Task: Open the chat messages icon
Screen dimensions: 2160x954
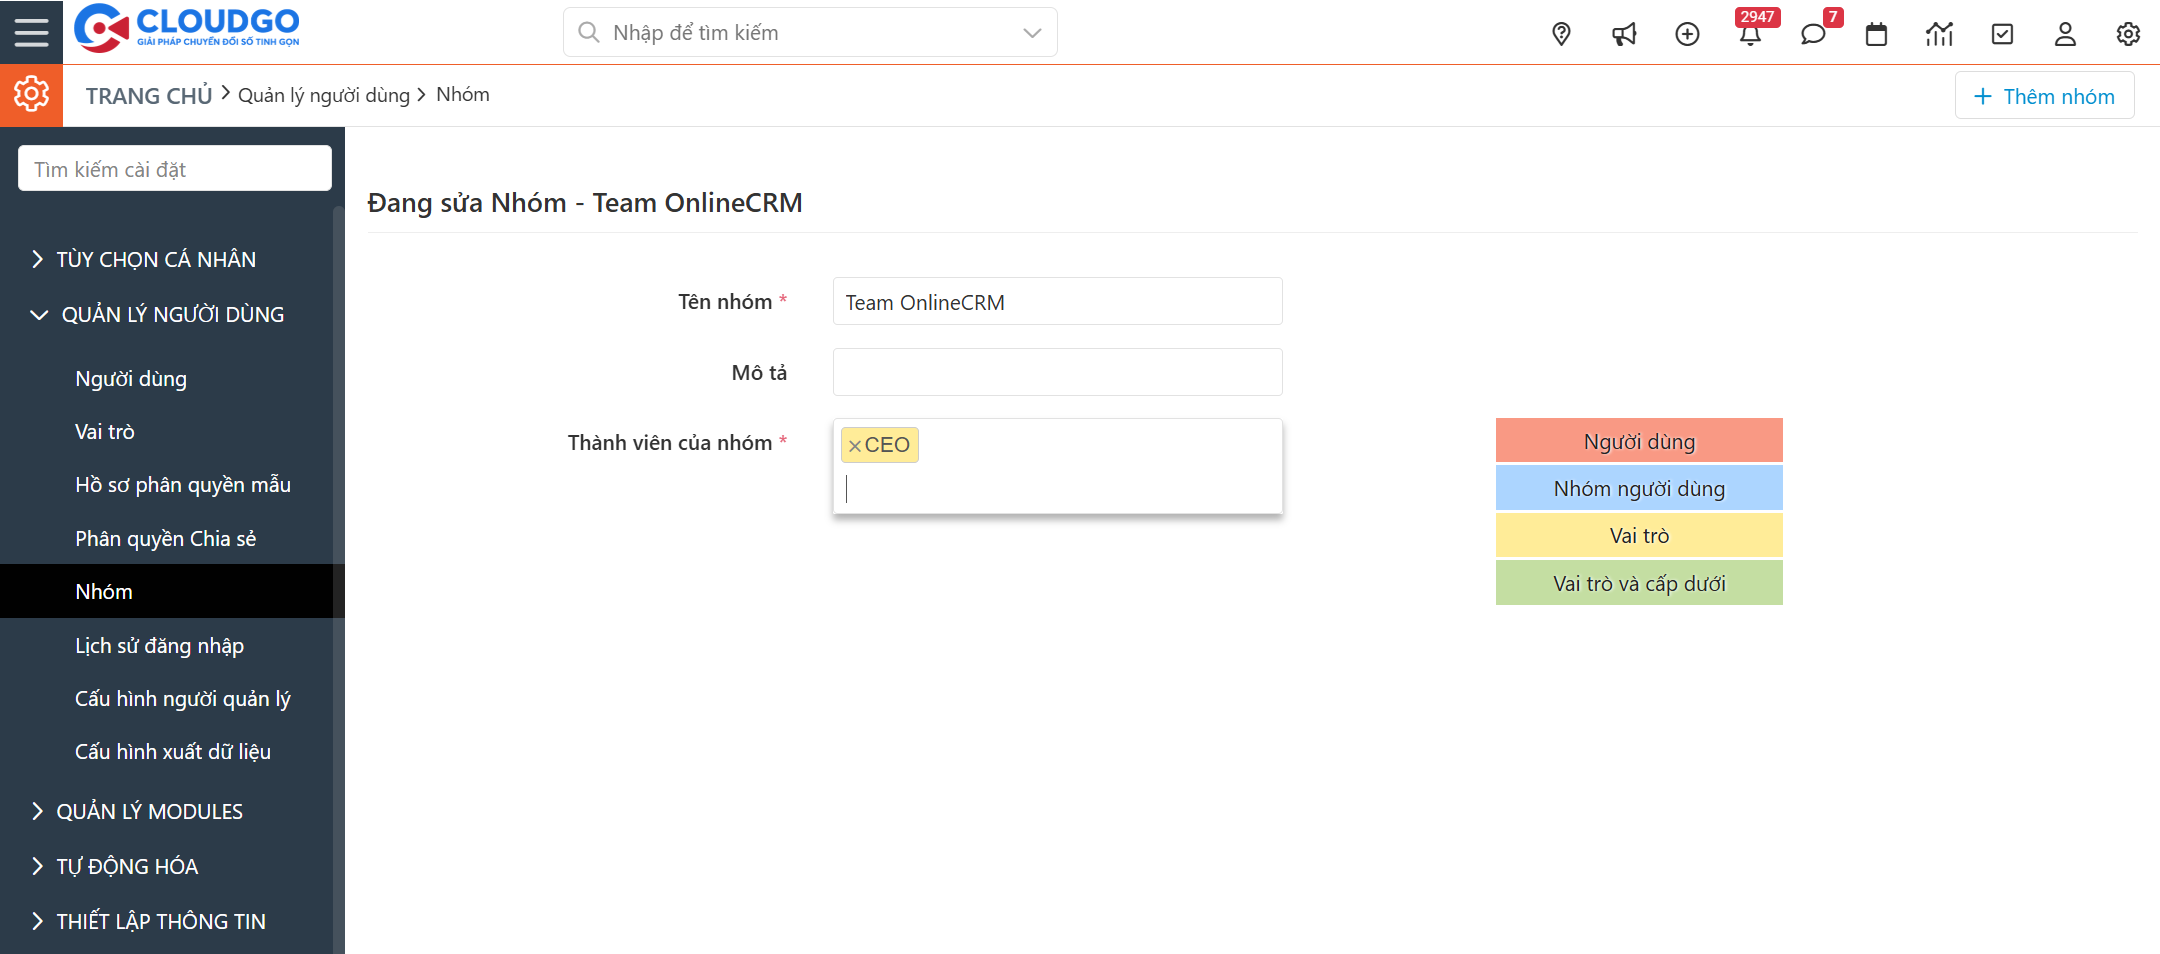Action: tap(1812, 35)
